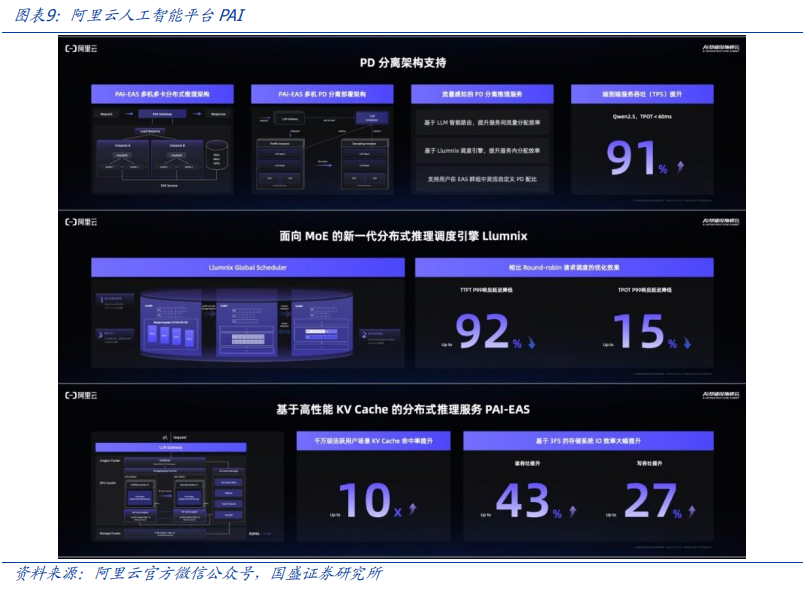
Task: Open the Llumnix Global Scheduler diagram
Action: click(x=248, y=323)
